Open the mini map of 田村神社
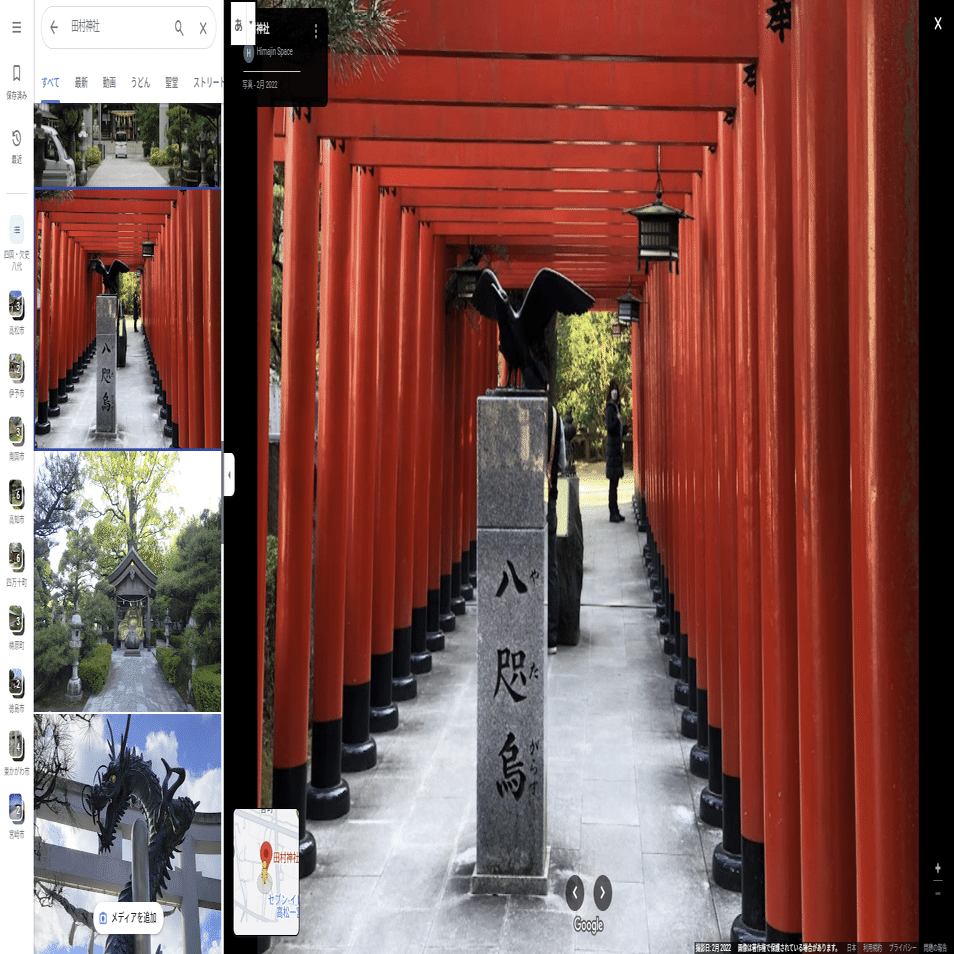Image resolution: width=954 pixels, height=954 pixels. tap(266, 871)
